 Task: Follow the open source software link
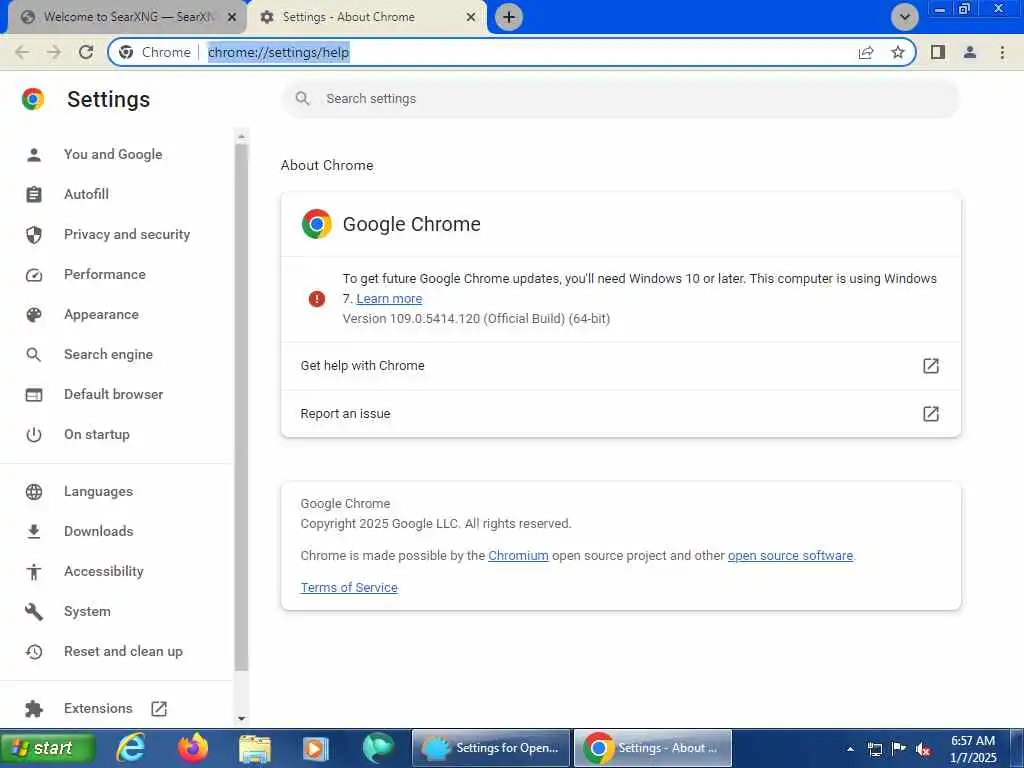(790, 556)
